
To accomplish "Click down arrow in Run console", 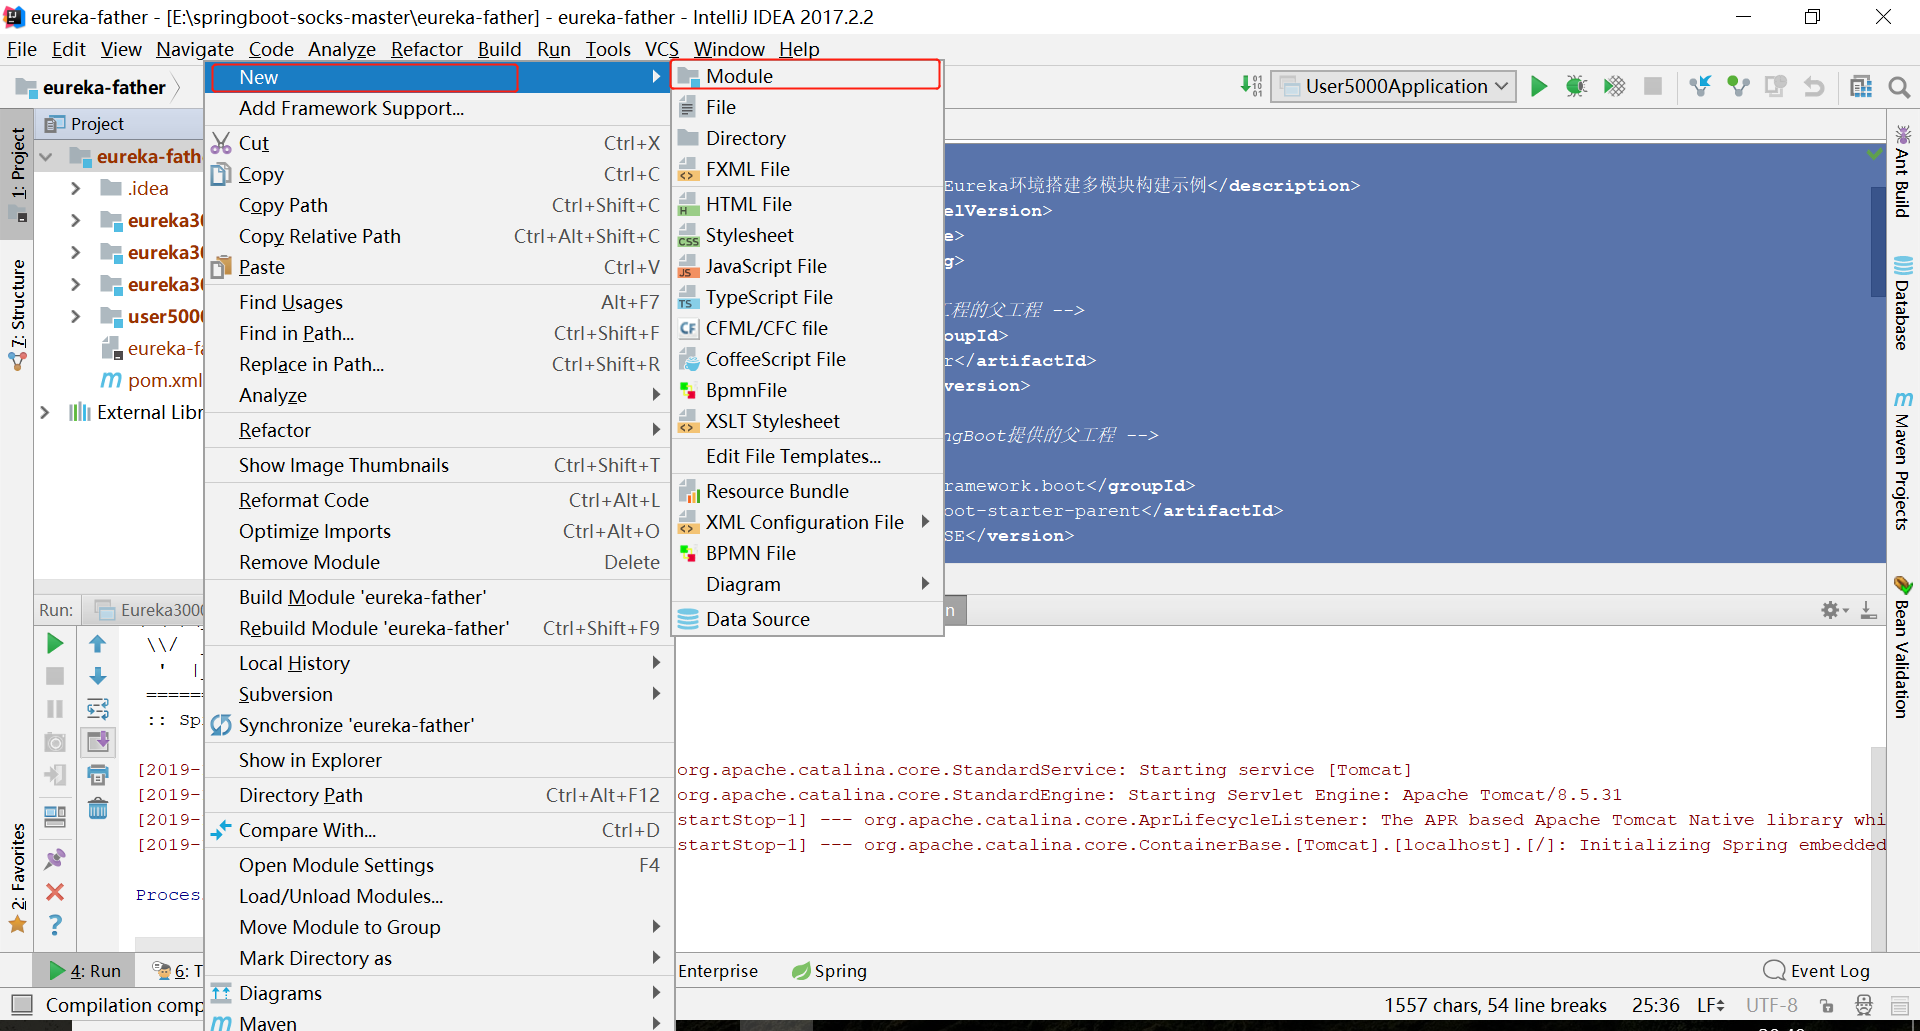I will click(x=98, y=676).
